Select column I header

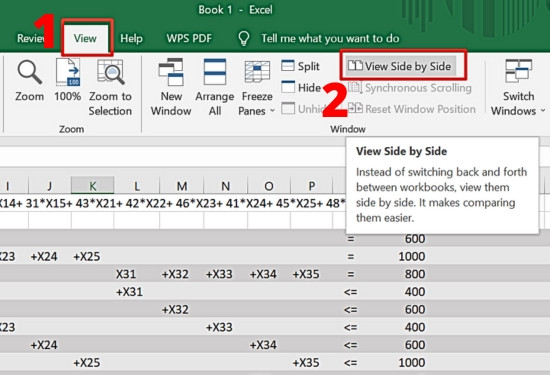tap(8, 185)
